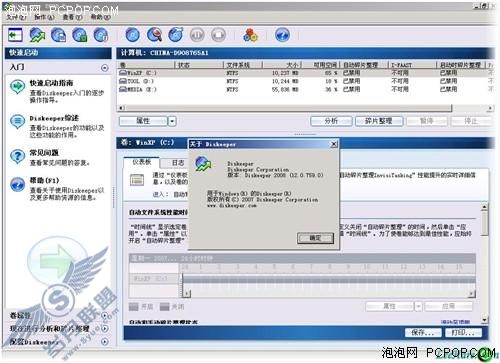The width and height of the screenshot is (500, 363).
Task: Open dropdown arrow beside 属性 button
Action: 172,121
